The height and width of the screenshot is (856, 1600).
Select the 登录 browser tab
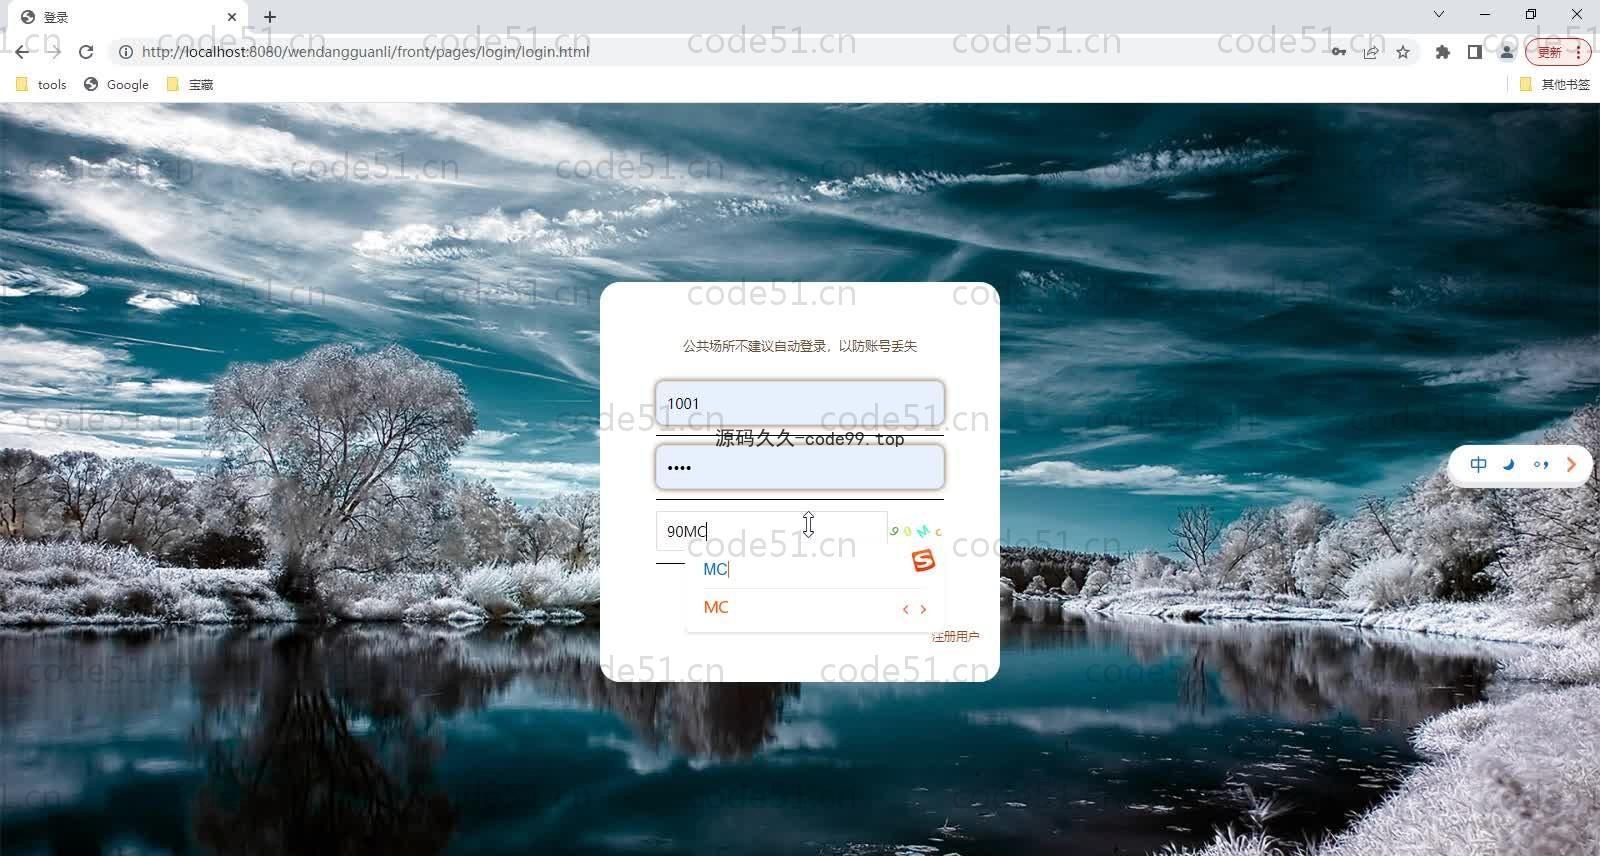click(x=128, y=17)
